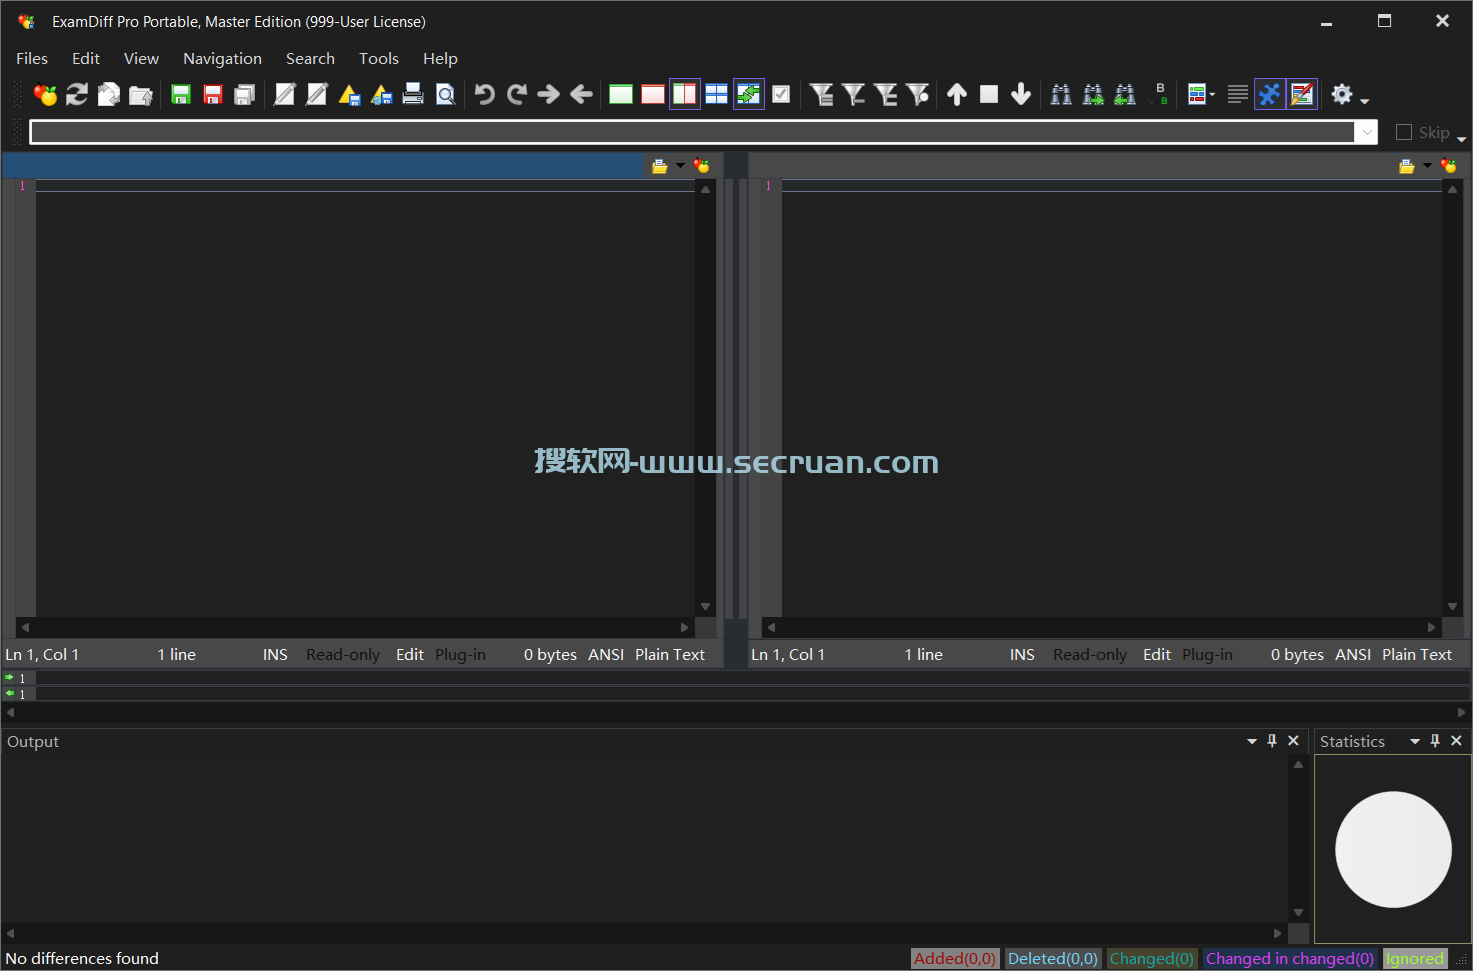Click the first filter funnel icon

(821, 94)
